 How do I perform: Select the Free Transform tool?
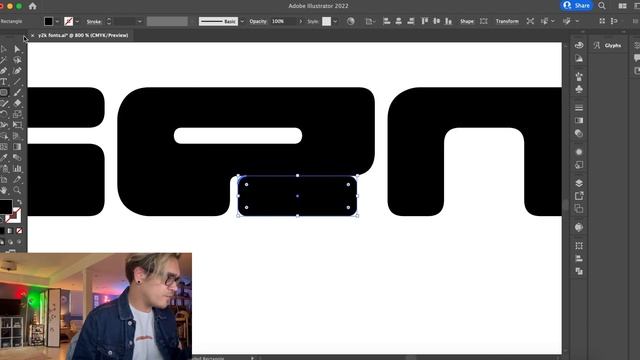17,125
